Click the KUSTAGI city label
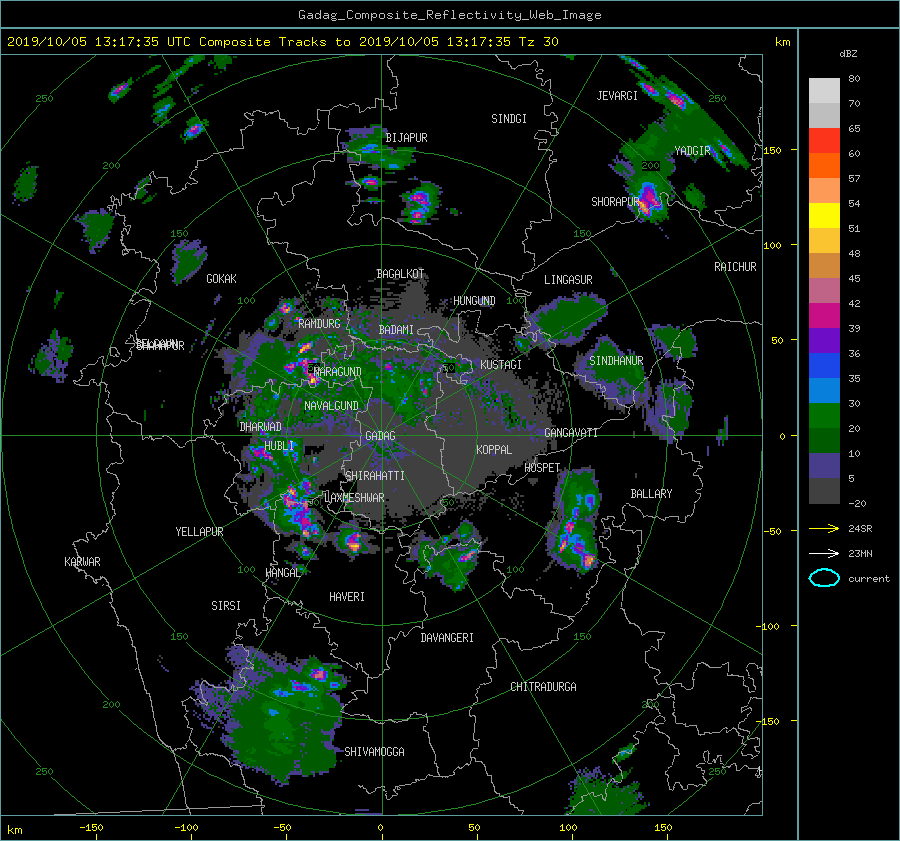 pyautogui.click(x=501, y=365)
